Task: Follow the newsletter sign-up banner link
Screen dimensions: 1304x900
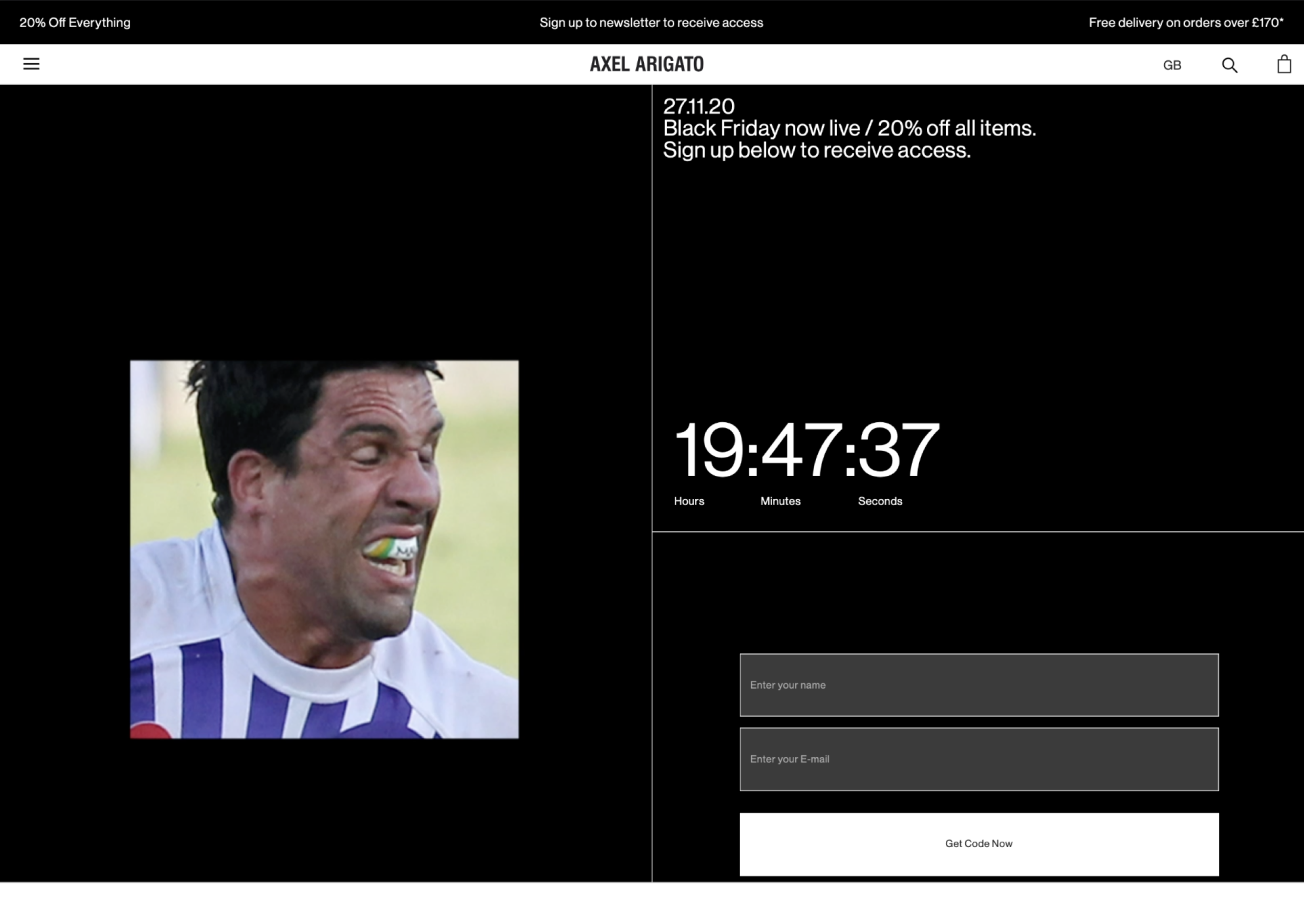Action: (651, 22)
